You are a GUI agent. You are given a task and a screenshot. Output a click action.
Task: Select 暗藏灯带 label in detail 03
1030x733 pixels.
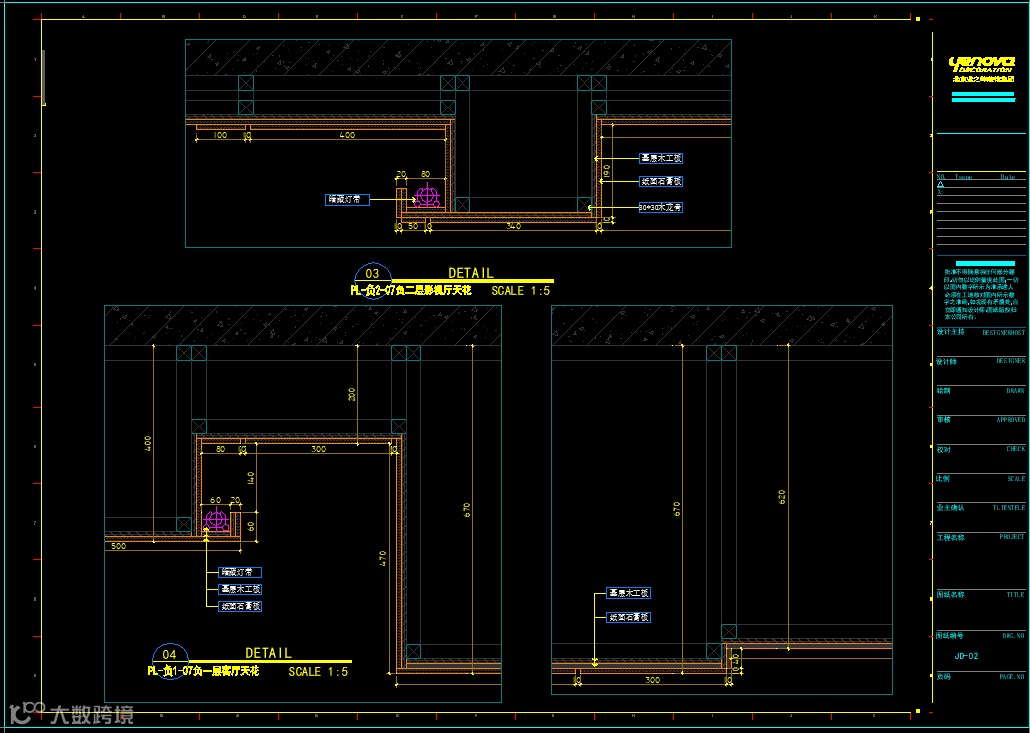[347, 199]
